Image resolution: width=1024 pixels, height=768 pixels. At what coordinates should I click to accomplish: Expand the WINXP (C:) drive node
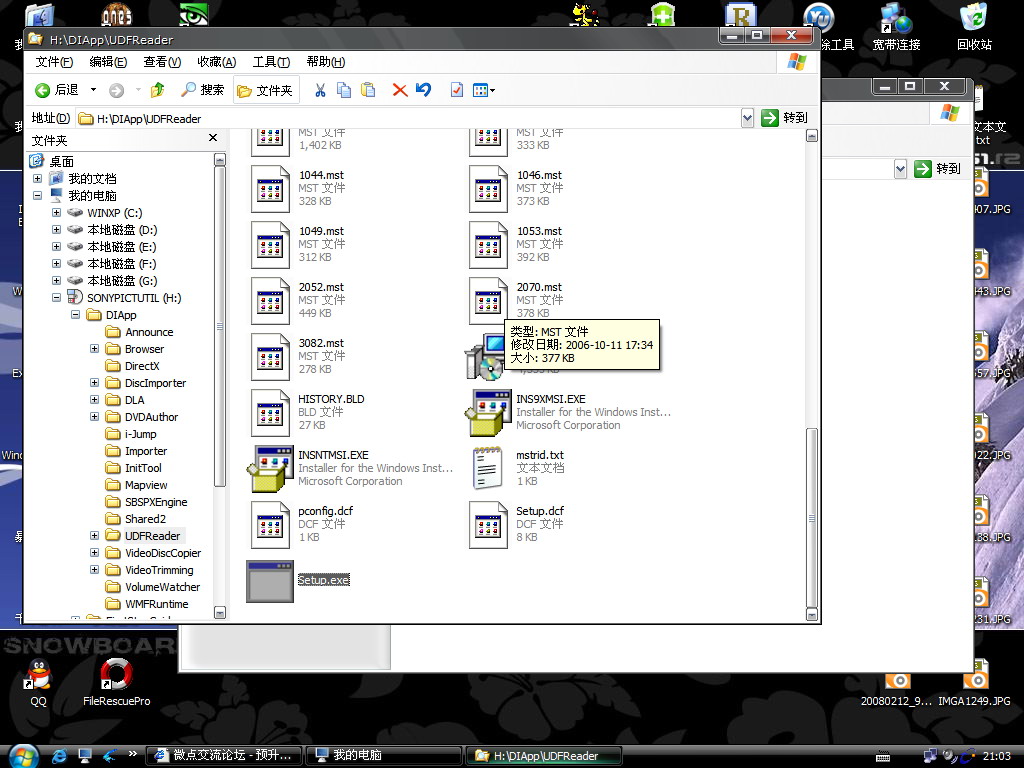[56, 212]
